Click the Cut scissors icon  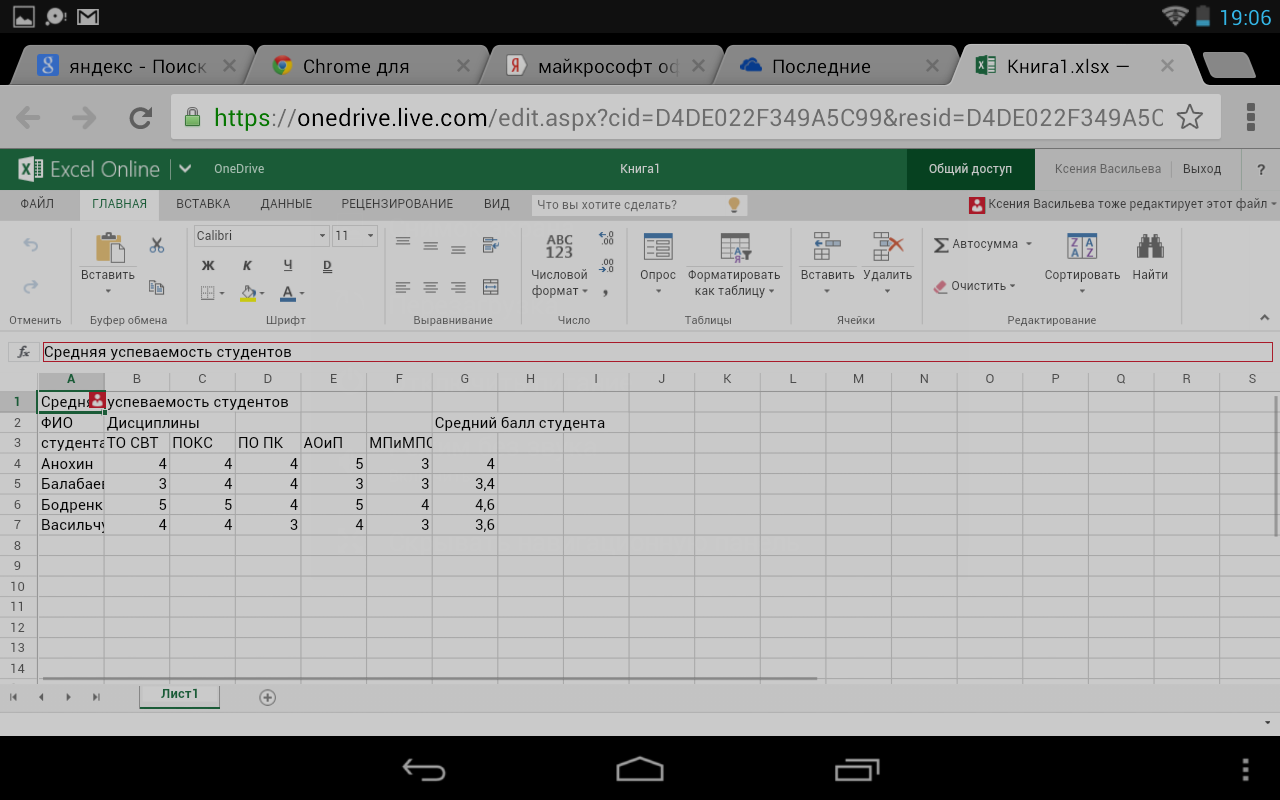[157, 245]
